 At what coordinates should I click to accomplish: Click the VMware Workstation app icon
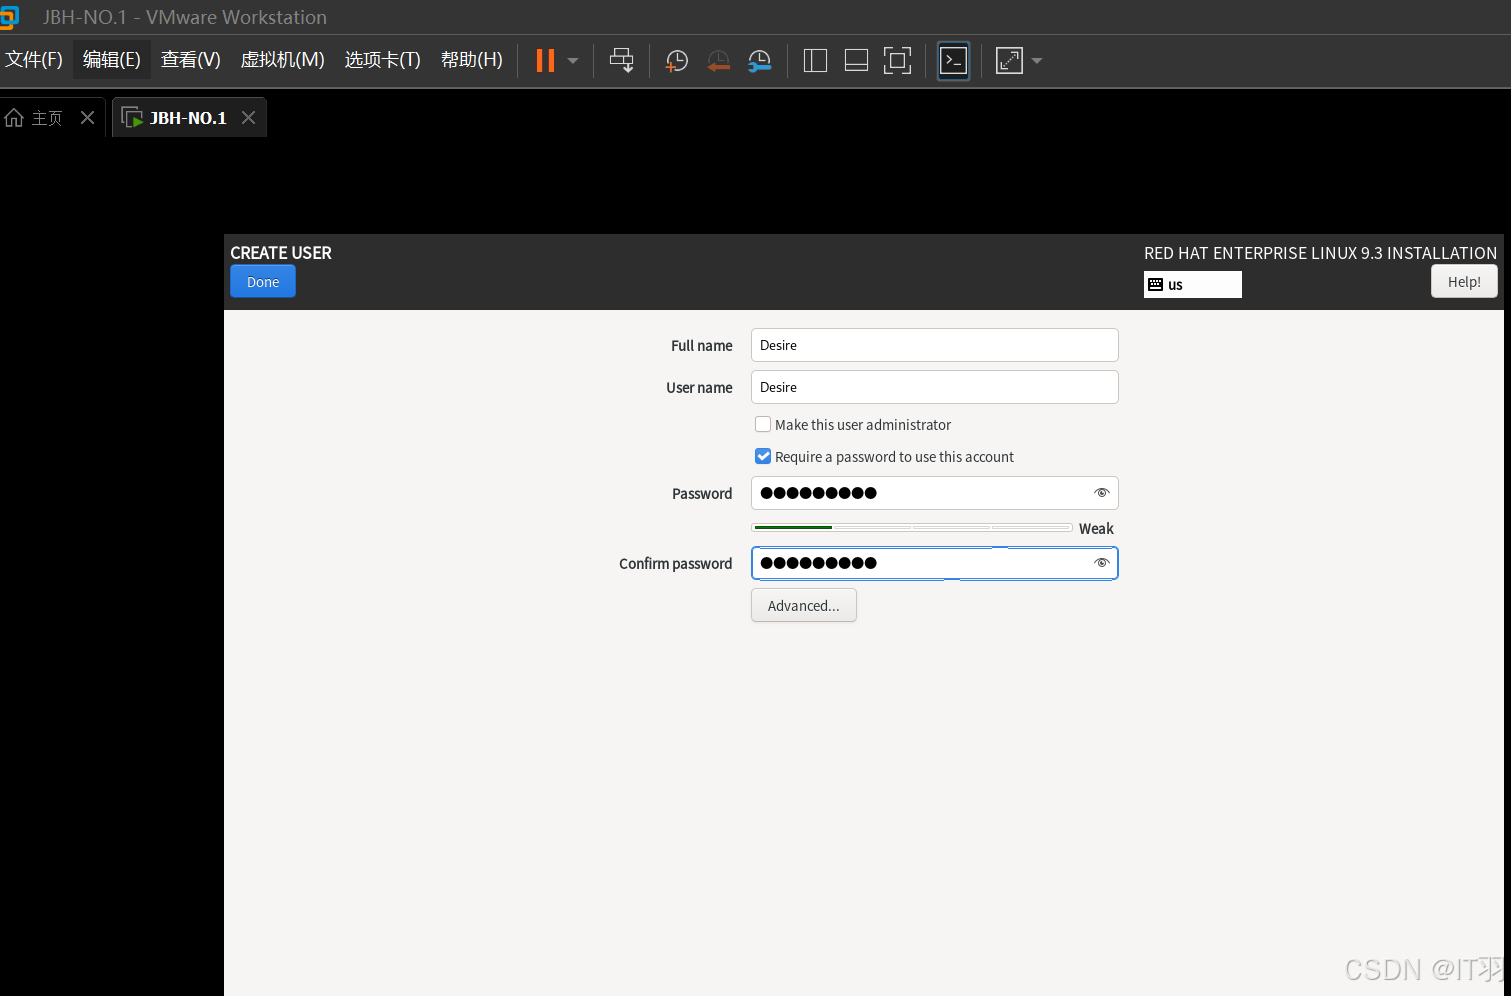coord(9,17)
